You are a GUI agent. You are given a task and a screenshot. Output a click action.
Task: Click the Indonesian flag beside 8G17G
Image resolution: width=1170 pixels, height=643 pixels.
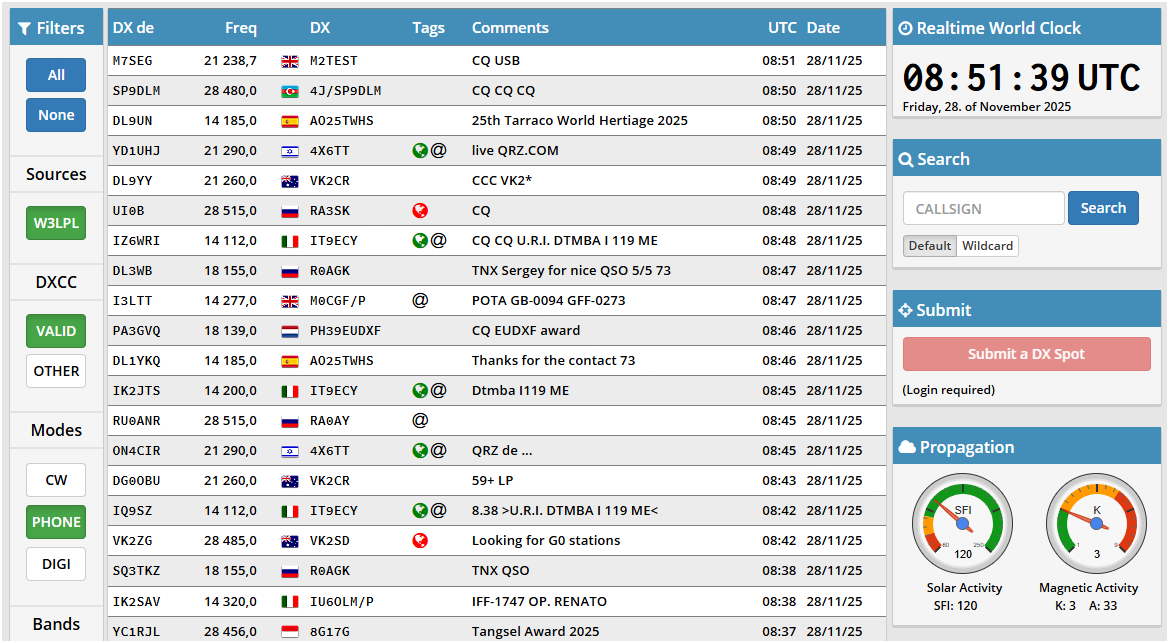pyautogui.click(x=290, y=632)
